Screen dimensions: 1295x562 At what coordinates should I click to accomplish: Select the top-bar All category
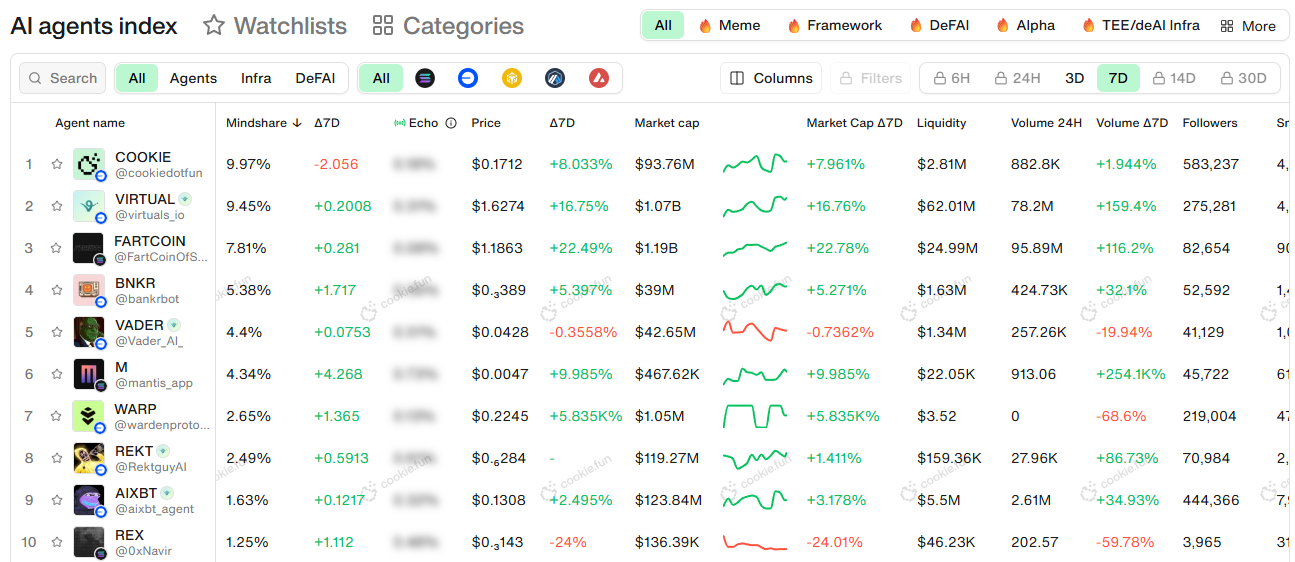click(x=663, y=26)
